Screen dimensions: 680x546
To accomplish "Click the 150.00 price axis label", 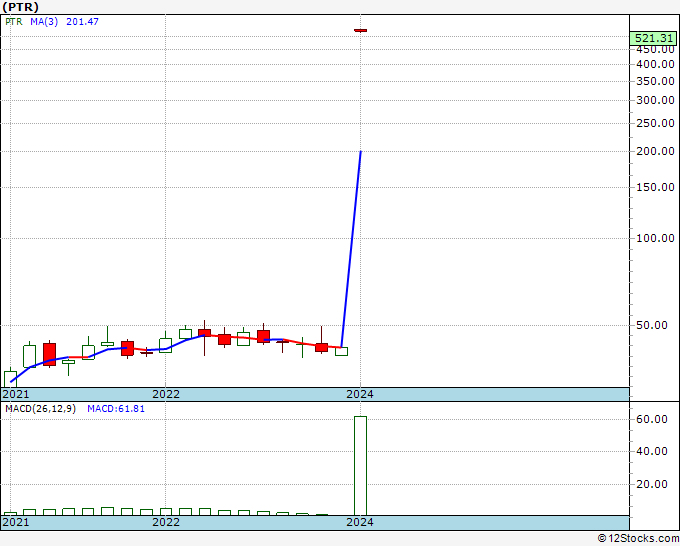I will (655, 187).
